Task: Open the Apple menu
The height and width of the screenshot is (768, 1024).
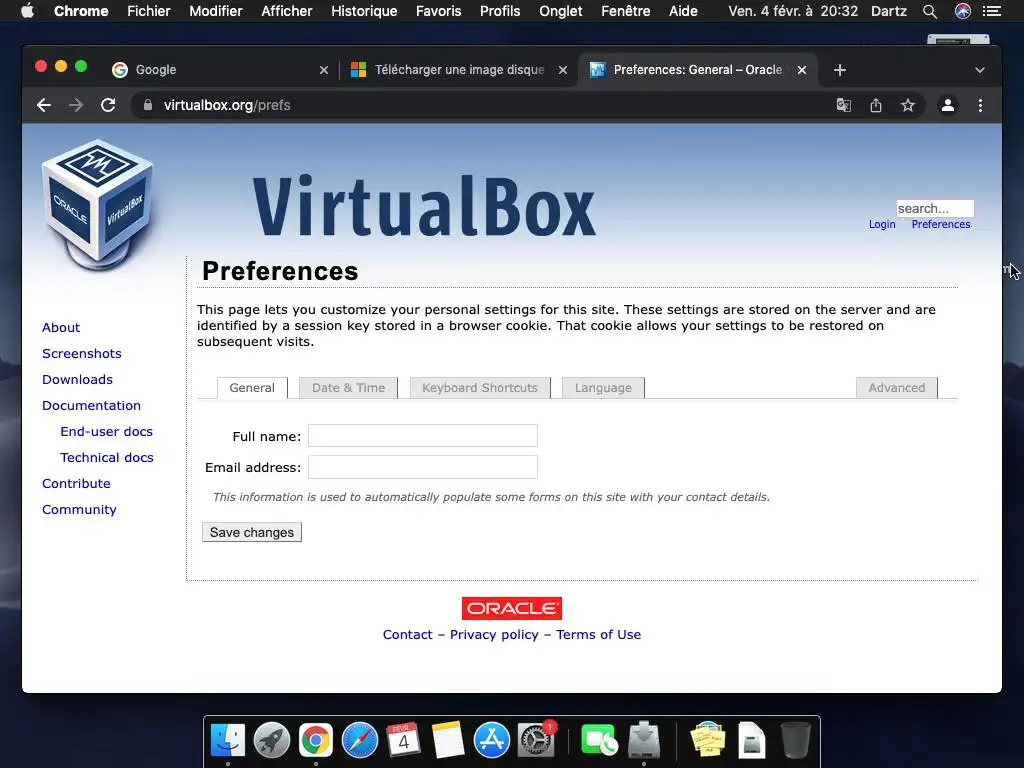Action: [27, 11]
